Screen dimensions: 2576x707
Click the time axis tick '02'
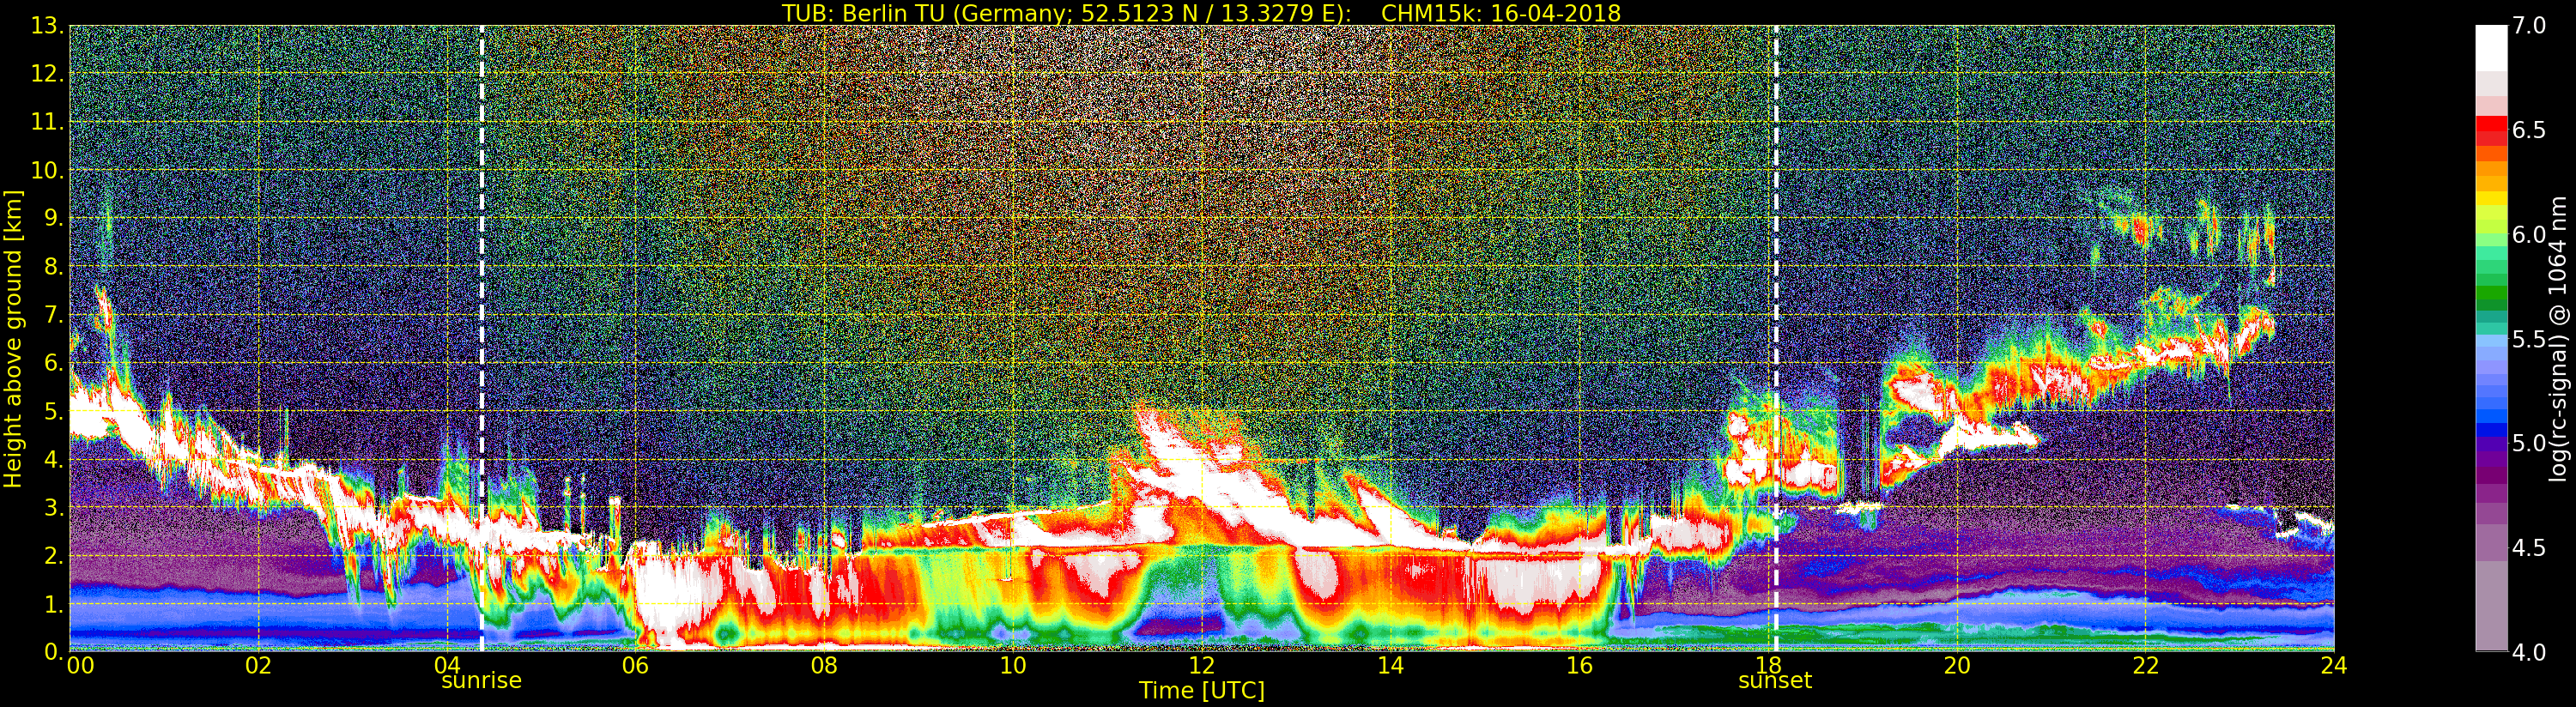[258, 665]
